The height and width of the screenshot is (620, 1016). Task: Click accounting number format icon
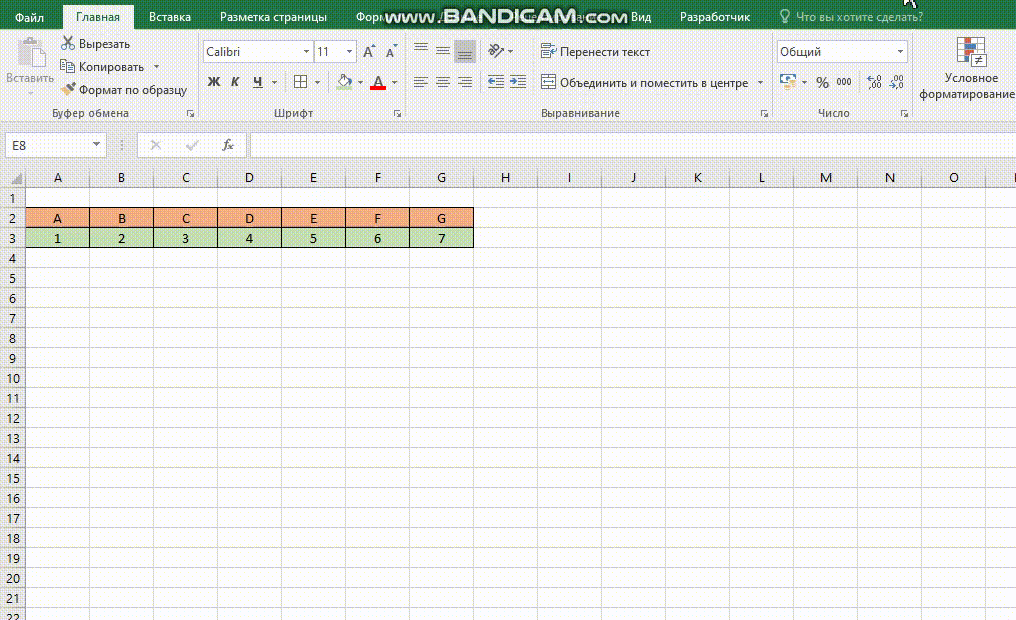coord(788,82)
